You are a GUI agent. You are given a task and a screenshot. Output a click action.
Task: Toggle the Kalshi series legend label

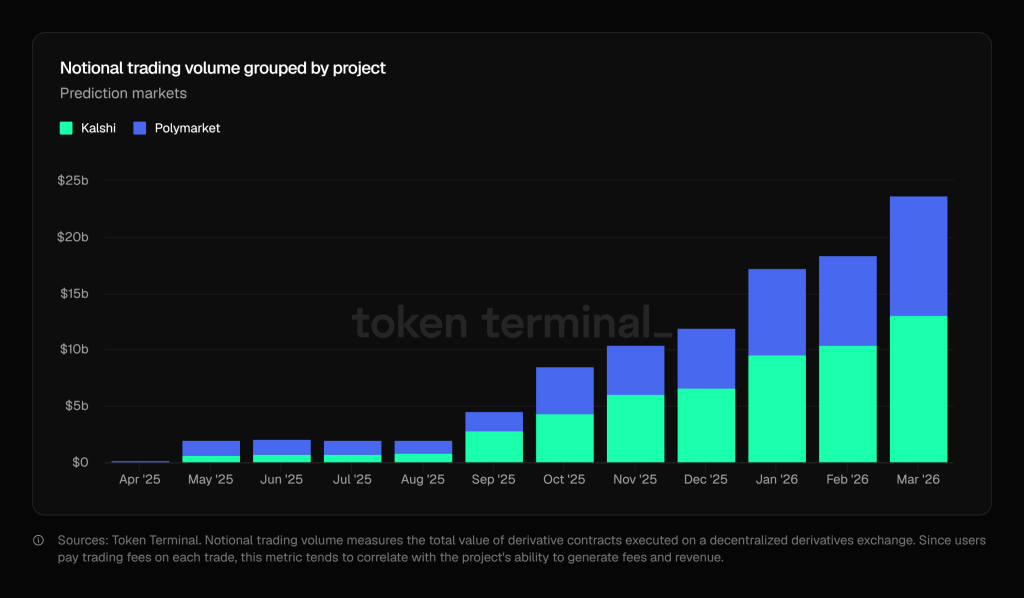coord(98,128)
